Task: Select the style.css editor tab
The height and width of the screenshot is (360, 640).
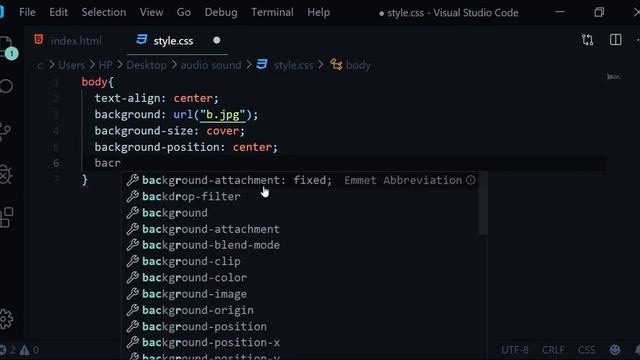Action: click(x=177, y=40)
